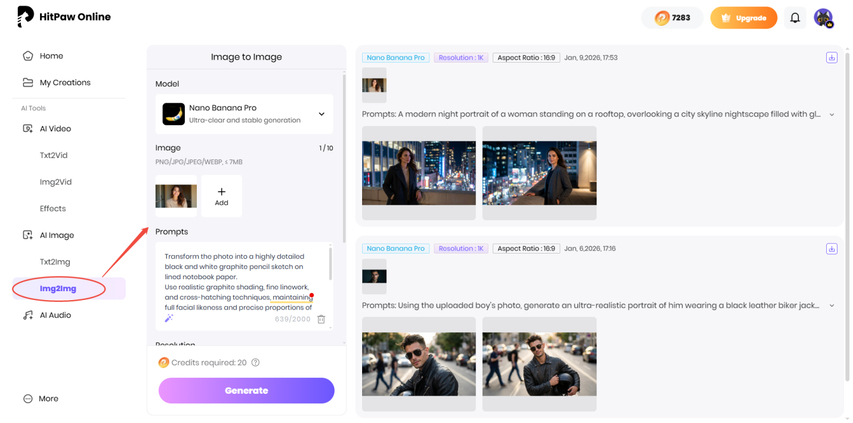Expand the leather biker jacket prompt
Viewport: 853px width, 423px height.
click(x=832, y=306)
